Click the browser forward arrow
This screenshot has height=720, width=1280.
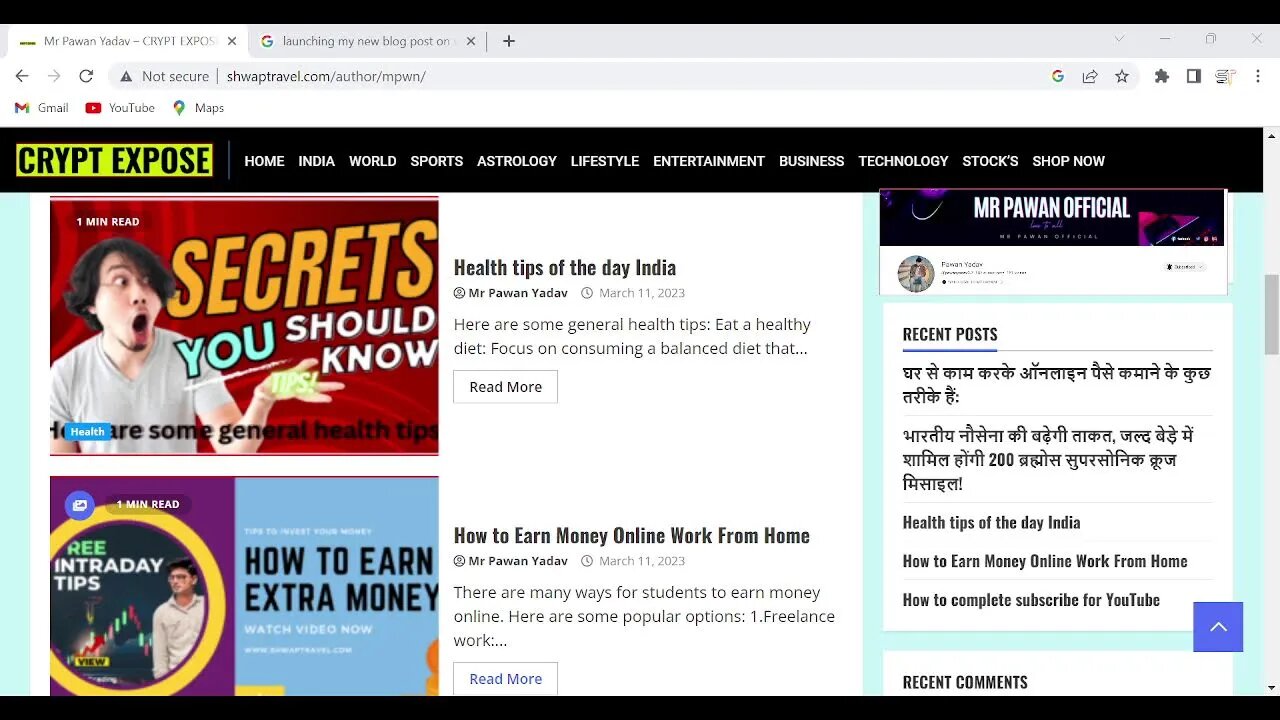(54, 76)
